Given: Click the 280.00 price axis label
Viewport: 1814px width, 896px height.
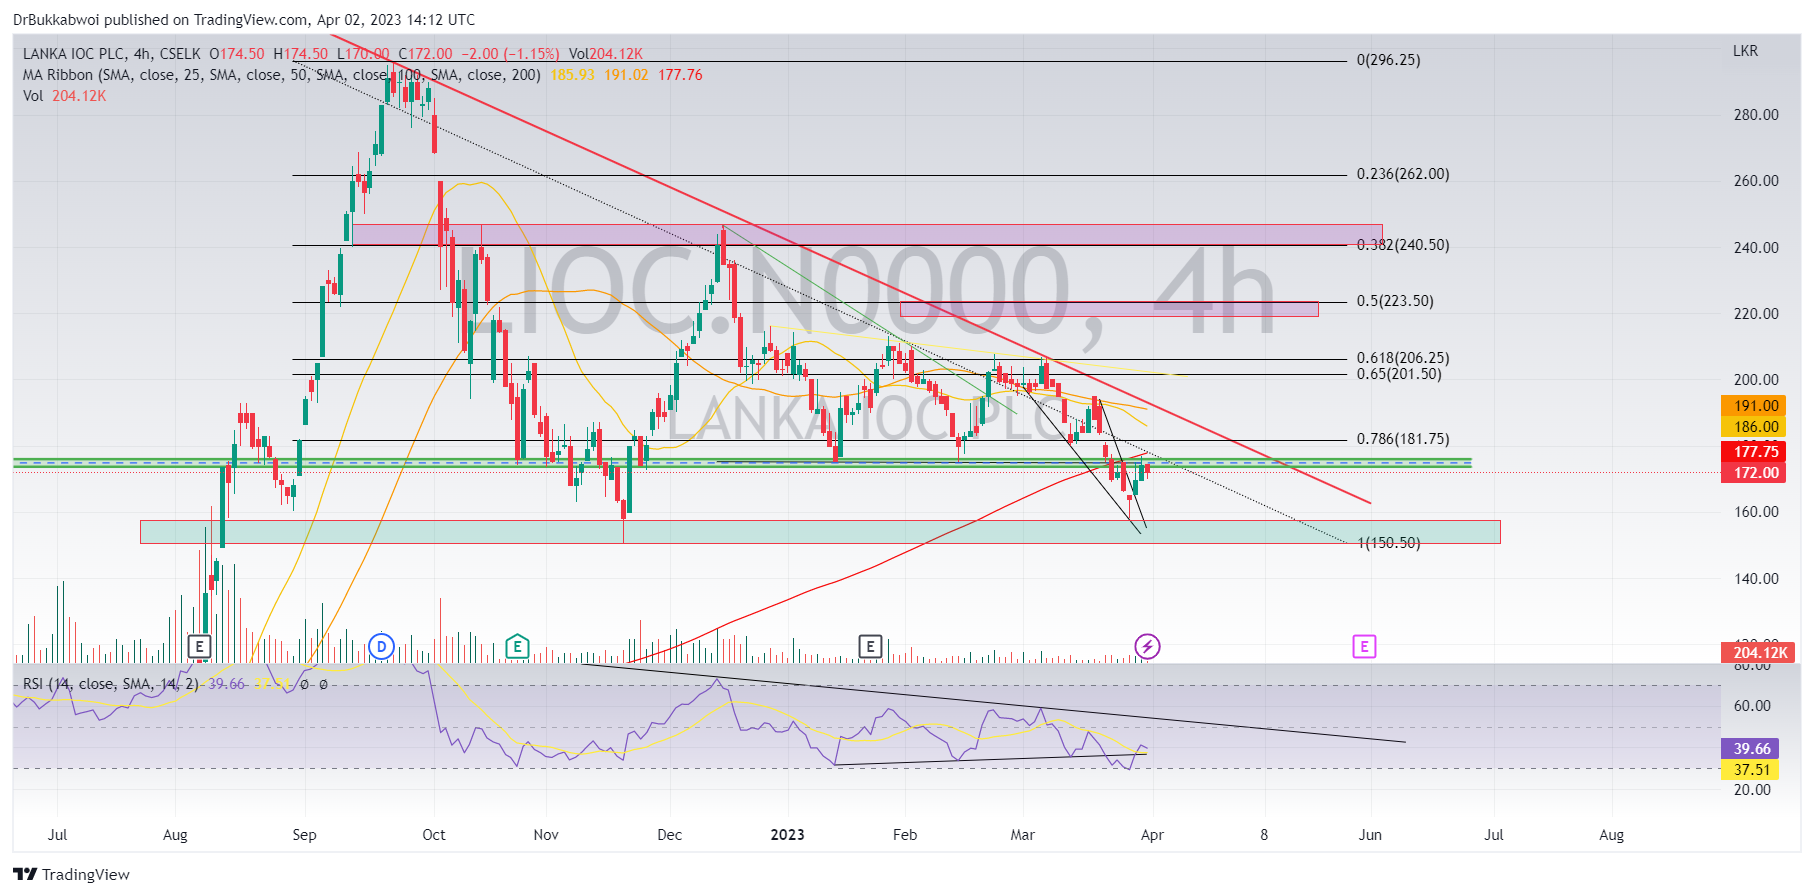Looking at the screenshot, I should click(x=1756, y=115).
